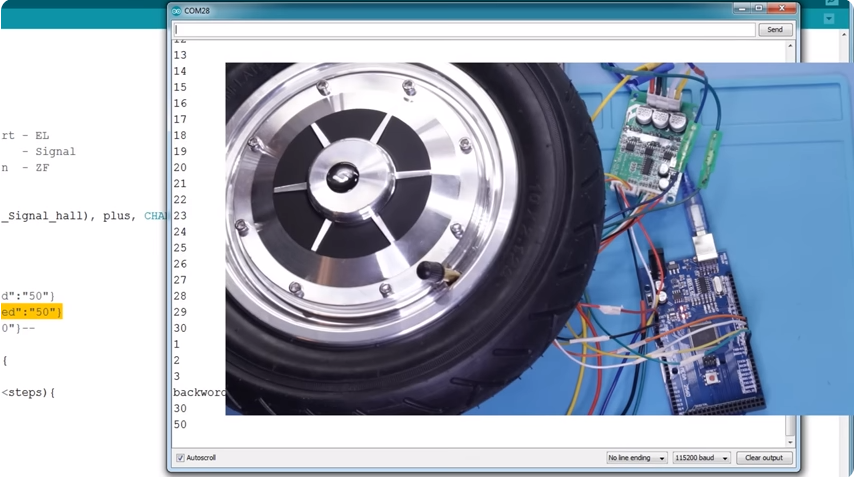Maximize the COM28 serial monitor window
The image size is (856, 477).
coord(759,9)
